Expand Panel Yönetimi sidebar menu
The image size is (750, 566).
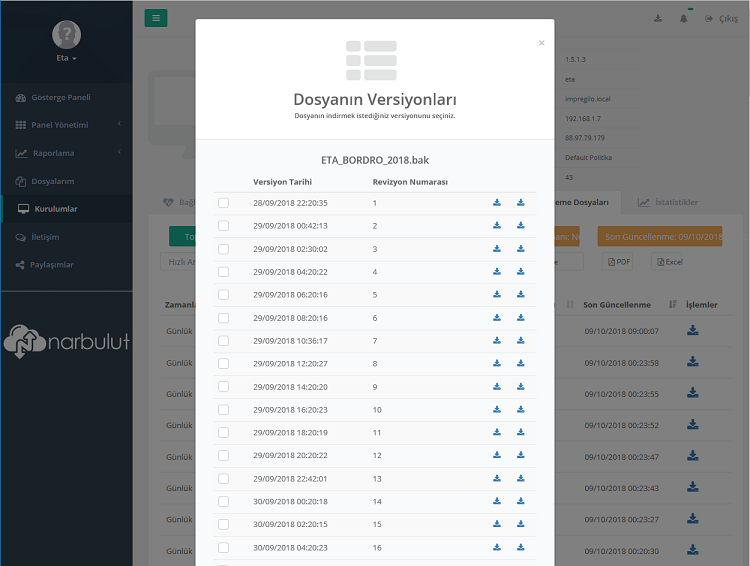tap(66, 125)
